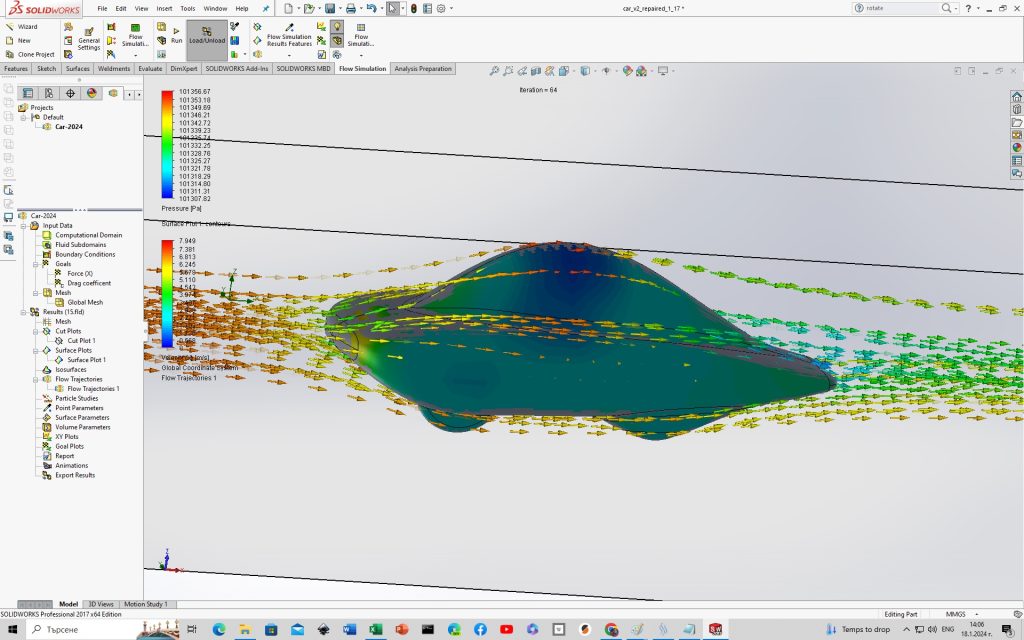This screenshot has height=640, width=1024.
Task: Collapse the Goals tree node
Action: click(x=36, y=264)
